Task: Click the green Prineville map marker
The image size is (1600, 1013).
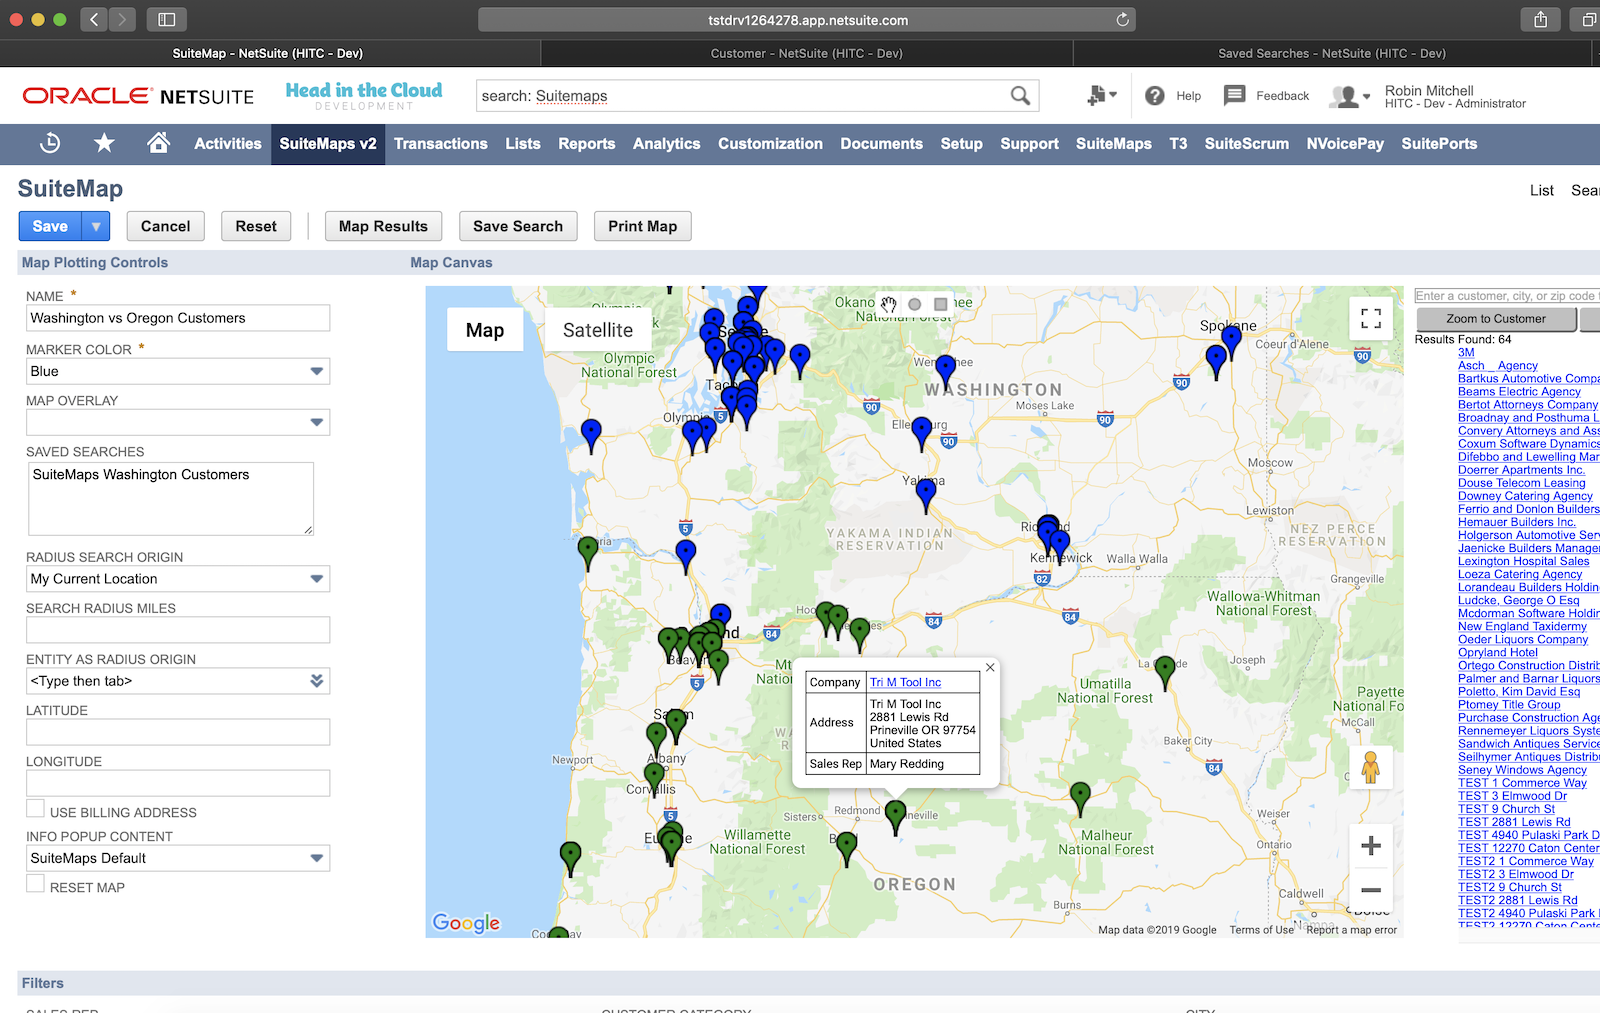Action: coord(896,816)
